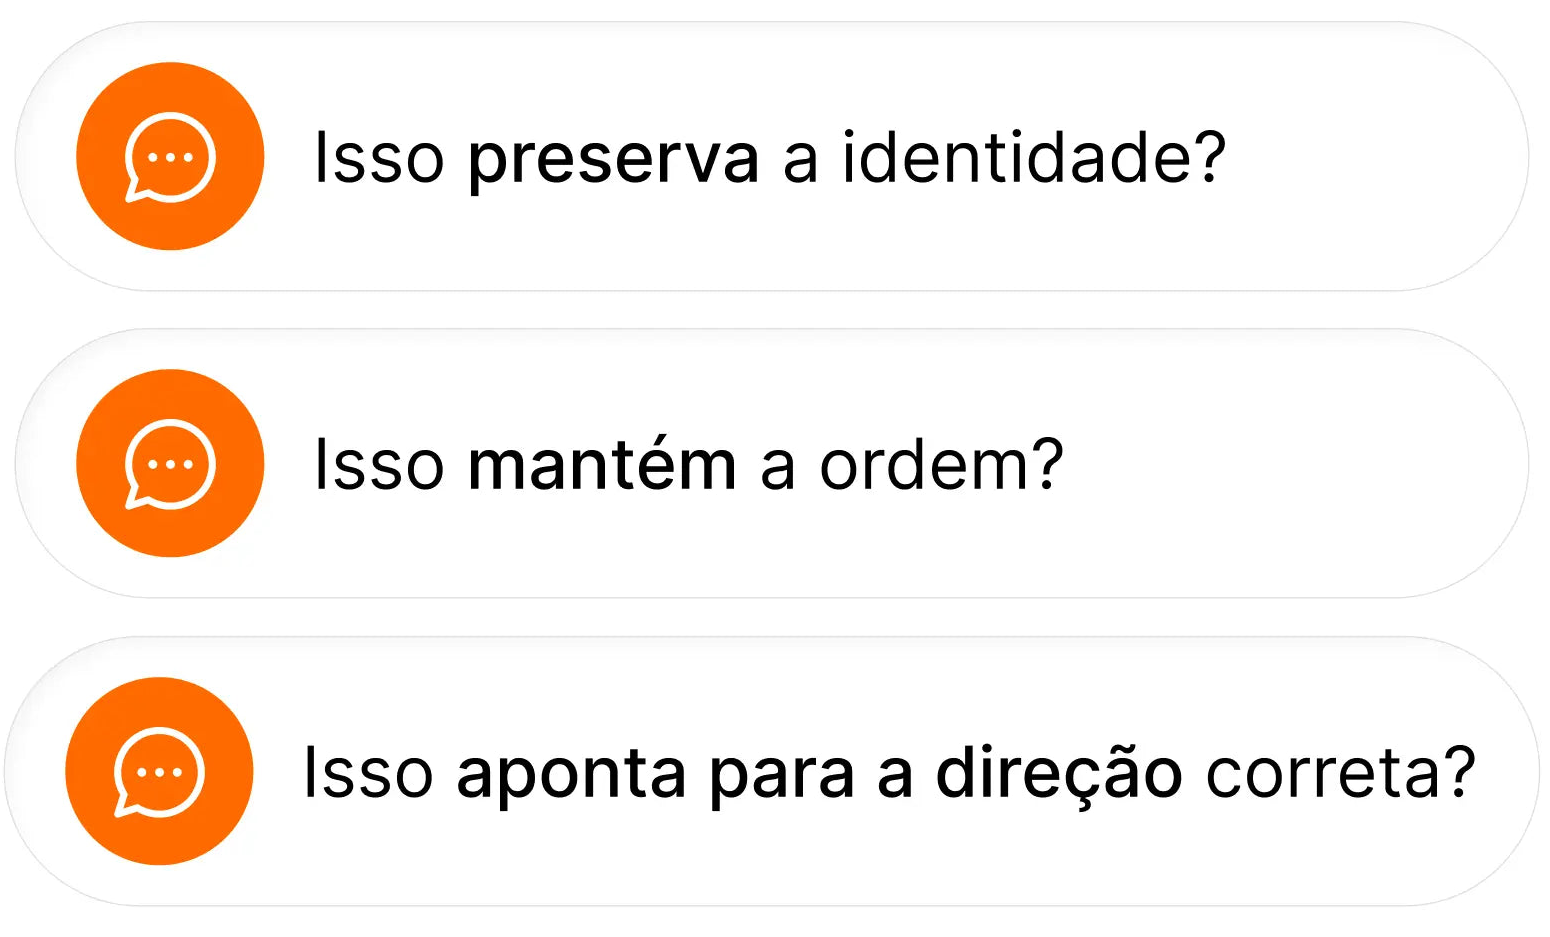Click "Isso" in the mantém question
This screenshot has height=937, width=1550.
click(x=378, y=465)
